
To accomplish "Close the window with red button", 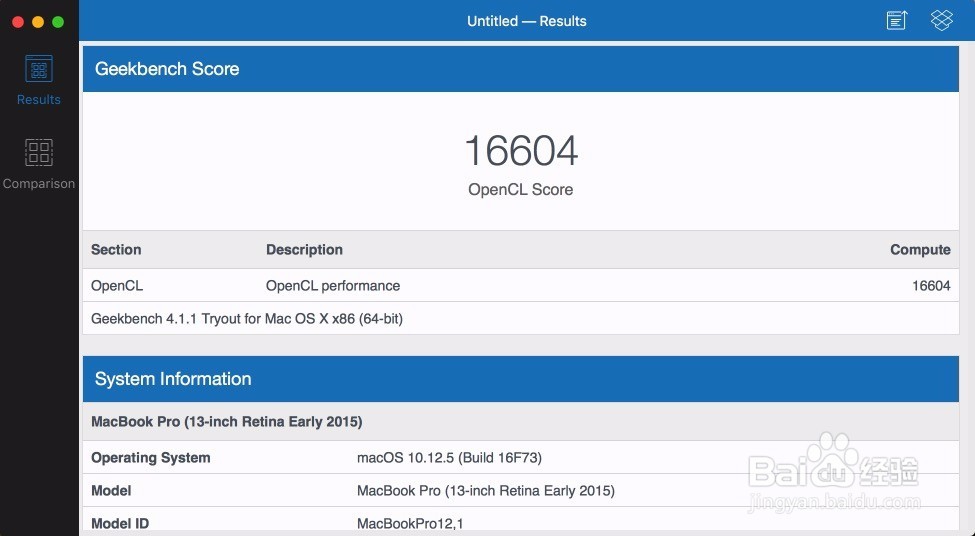I will coord(18,22).
